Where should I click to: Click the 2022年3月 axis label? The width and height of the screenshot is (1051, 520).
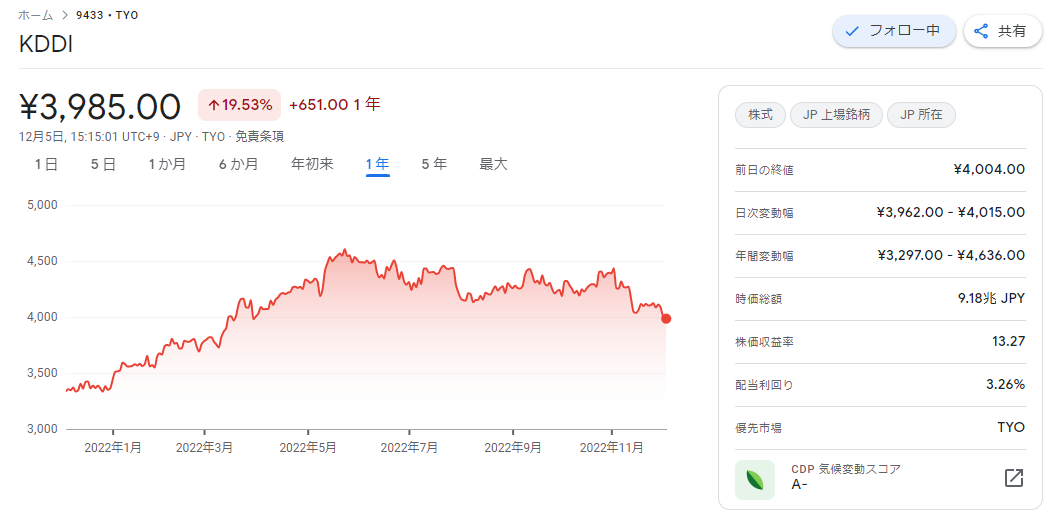(x=204, y=448)
